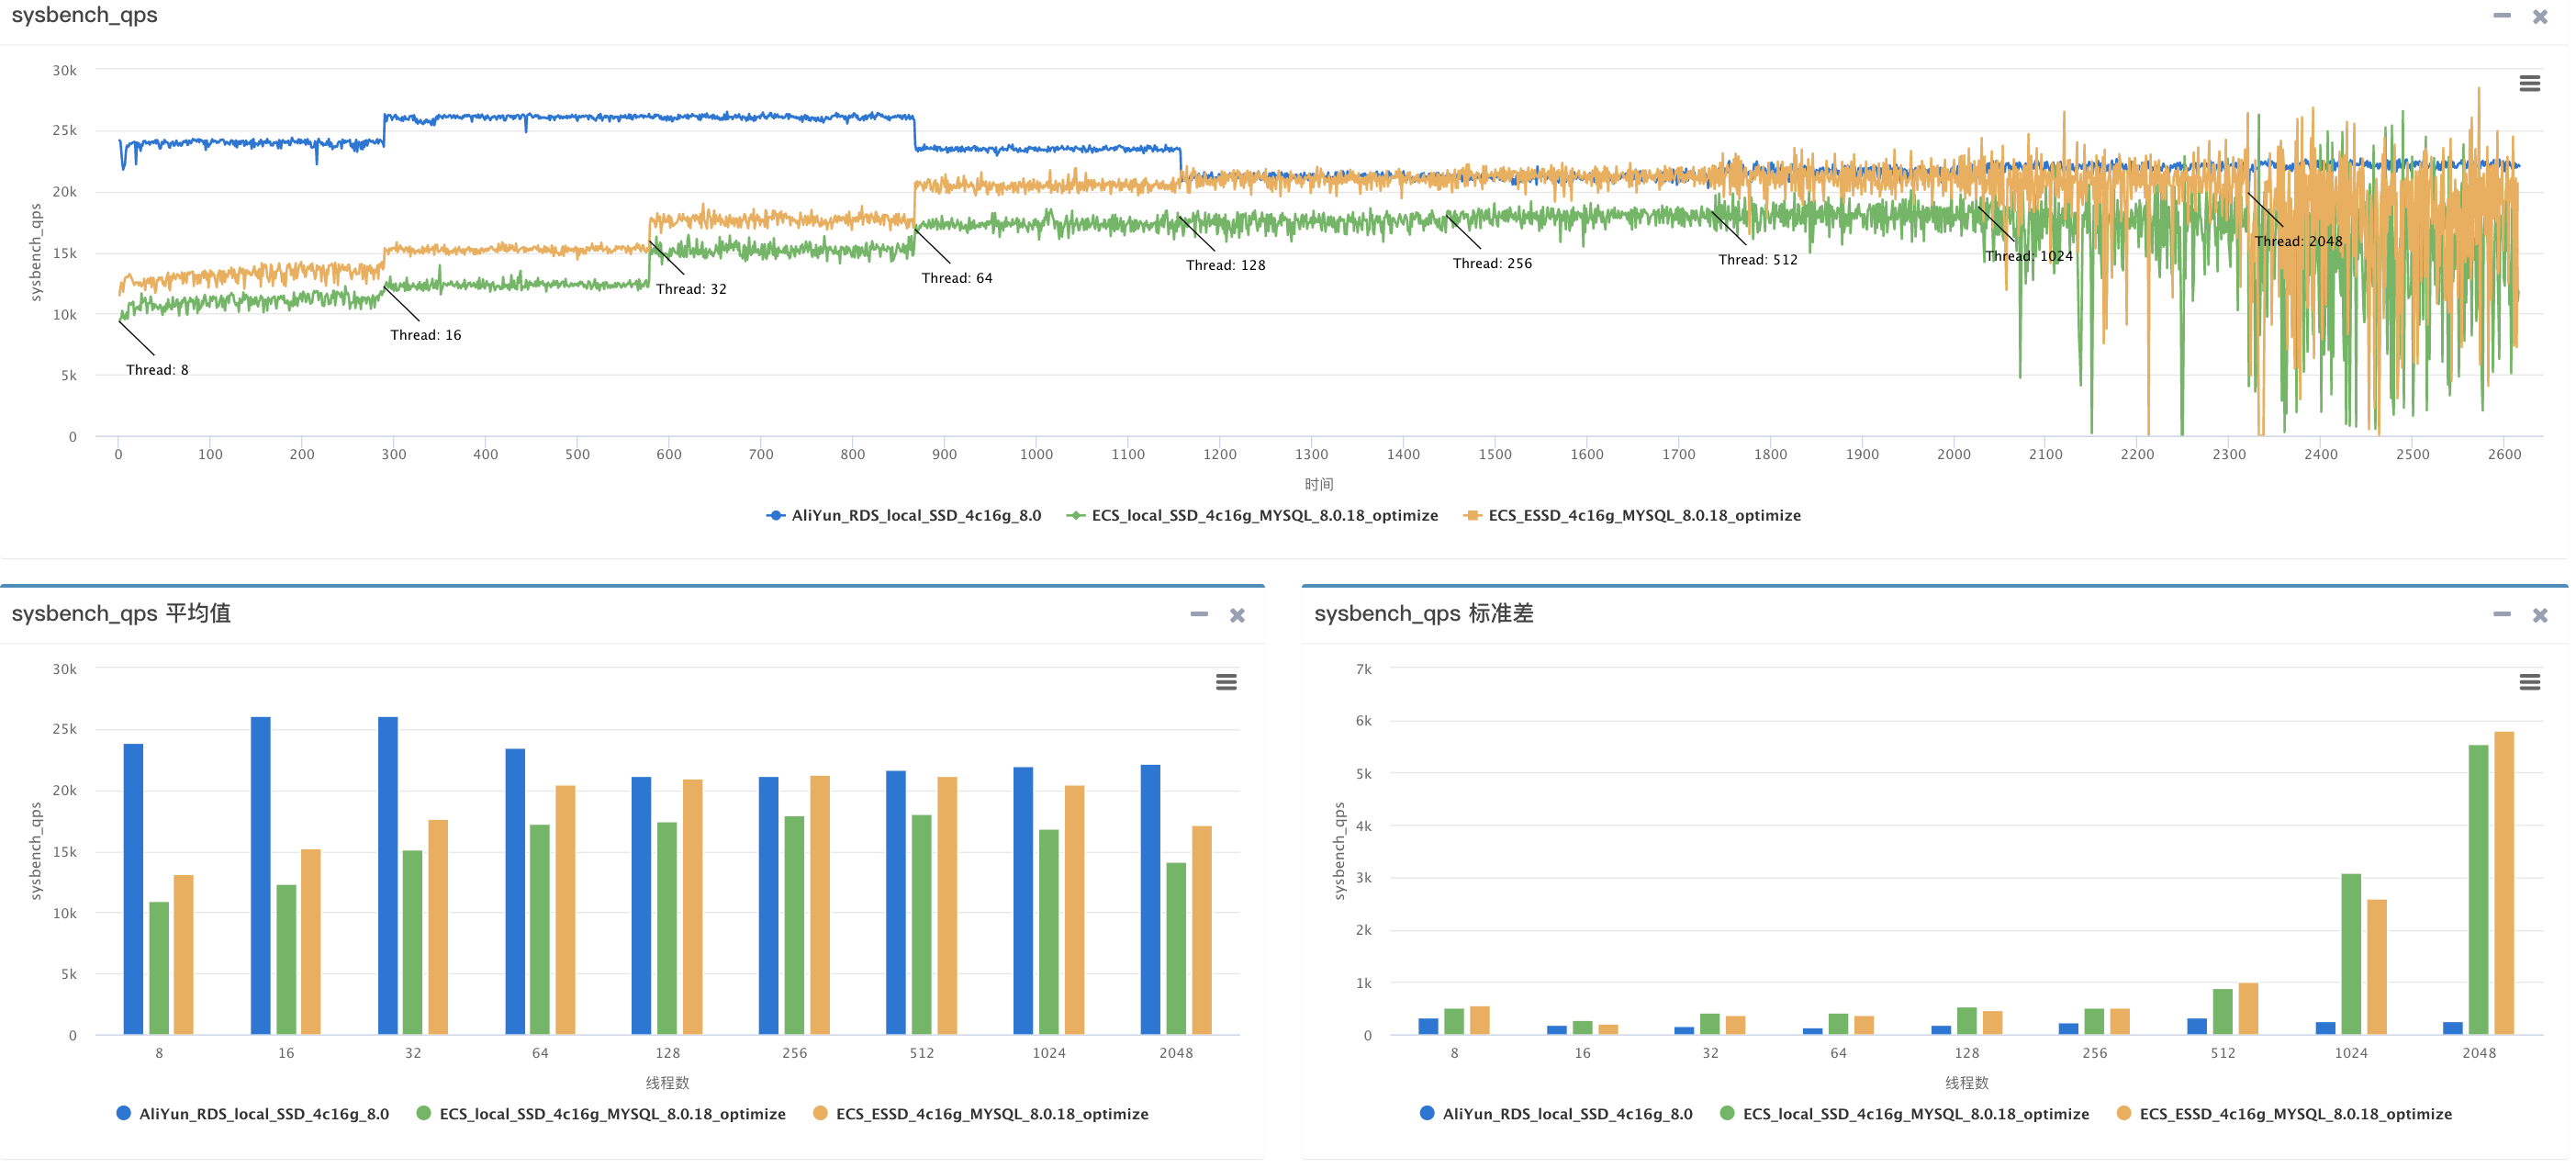Toggle ECS_local_SSD series in 平均值 legend
Viewport: 2576px width, 1168px height.
pyautogui.click(x=611, y=1113)
